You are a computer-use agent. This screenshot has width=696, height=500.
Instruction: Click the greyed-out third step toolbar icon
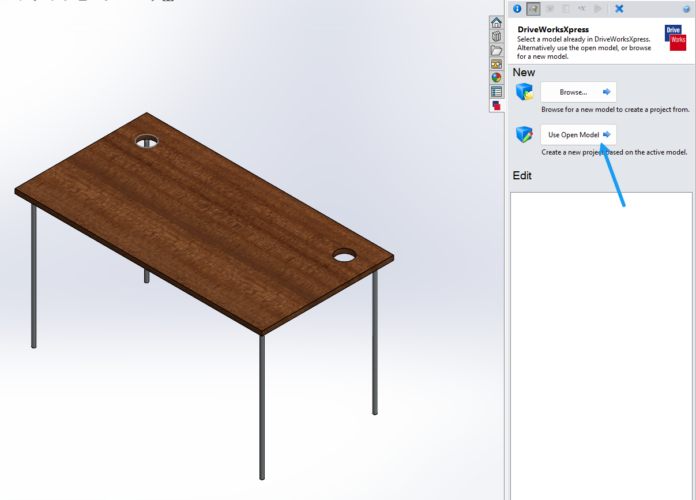pos(550,8)
